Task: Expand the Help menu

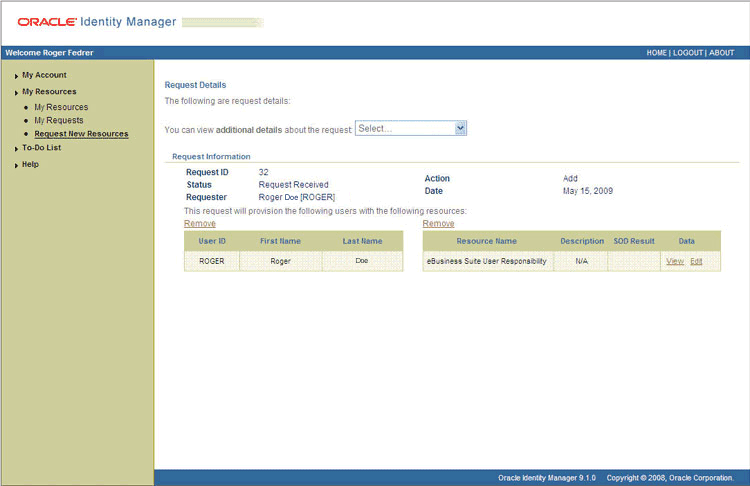Action: [x=30, y=165]
